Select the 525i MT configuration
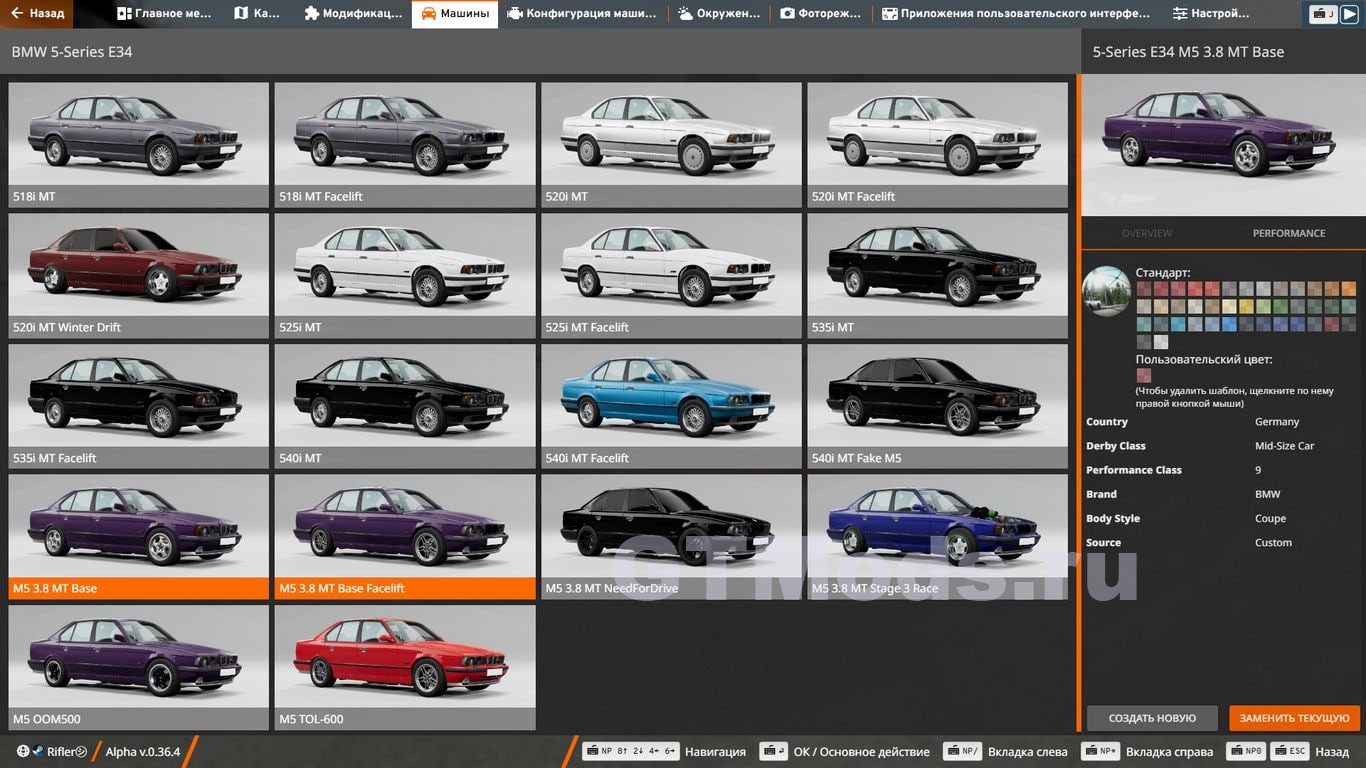The image size is (1366, 768). (x=405, y=275)
